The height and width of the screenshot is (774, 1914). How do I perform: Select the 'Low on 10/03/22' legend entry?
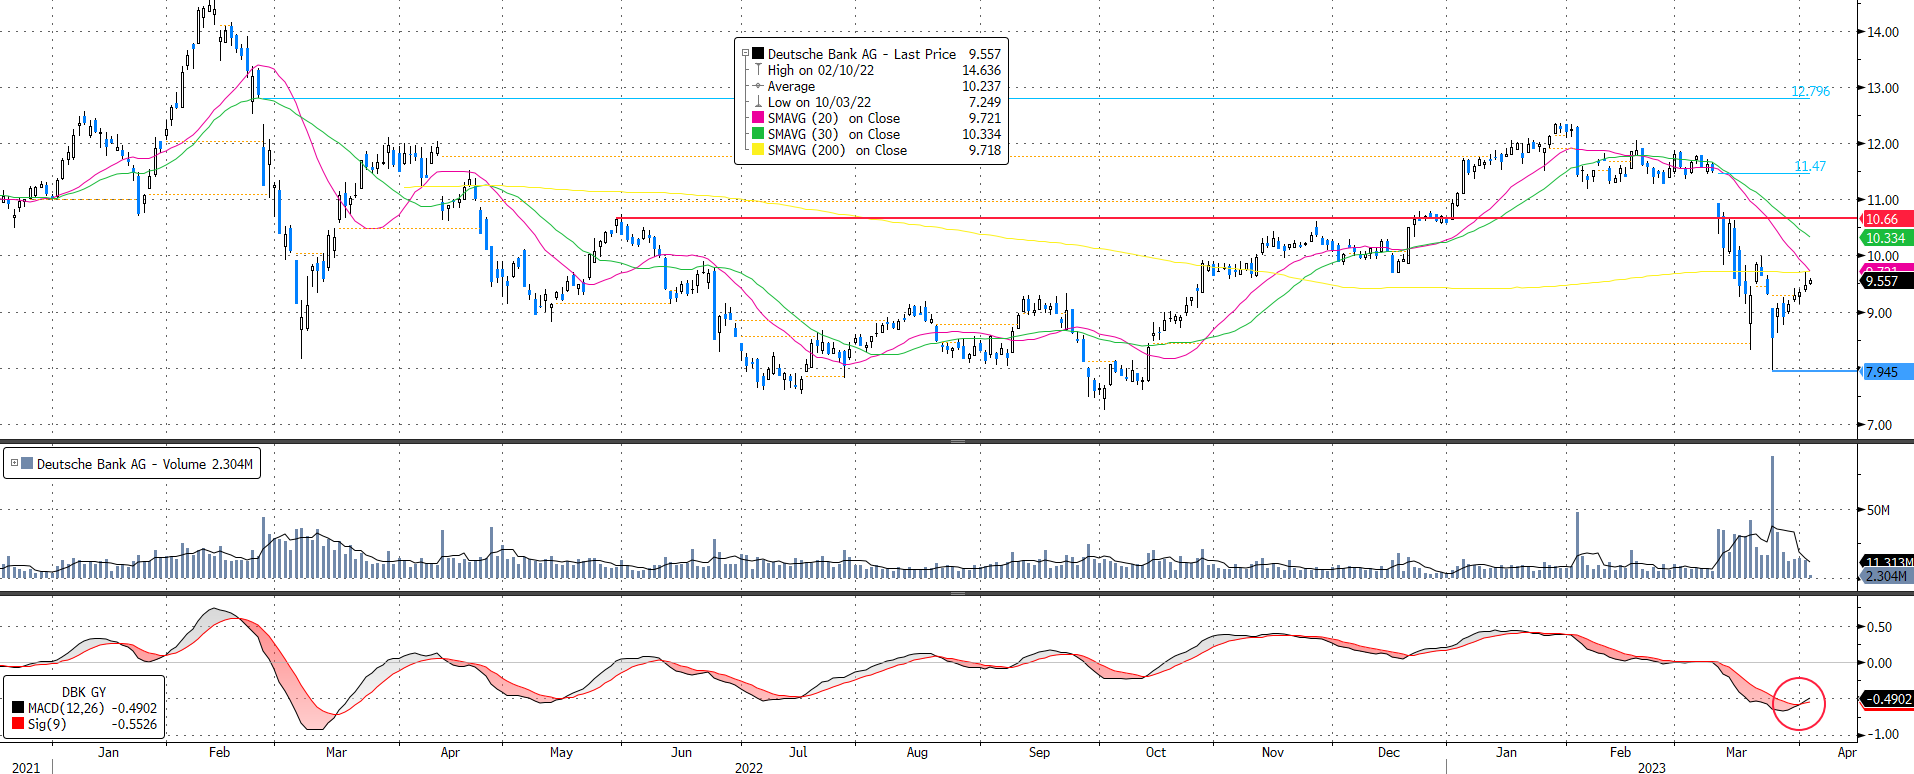[x=819, y=102]
